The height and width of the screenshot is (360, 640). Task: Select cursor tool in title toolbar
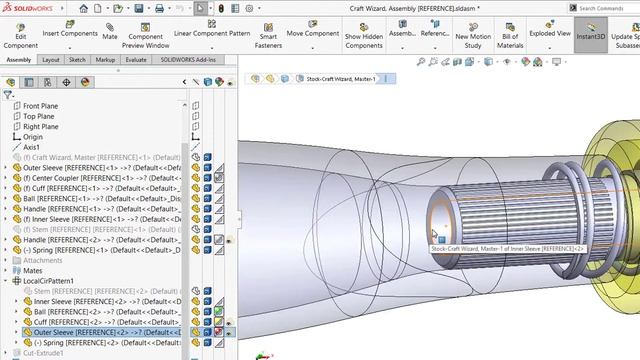200,8
